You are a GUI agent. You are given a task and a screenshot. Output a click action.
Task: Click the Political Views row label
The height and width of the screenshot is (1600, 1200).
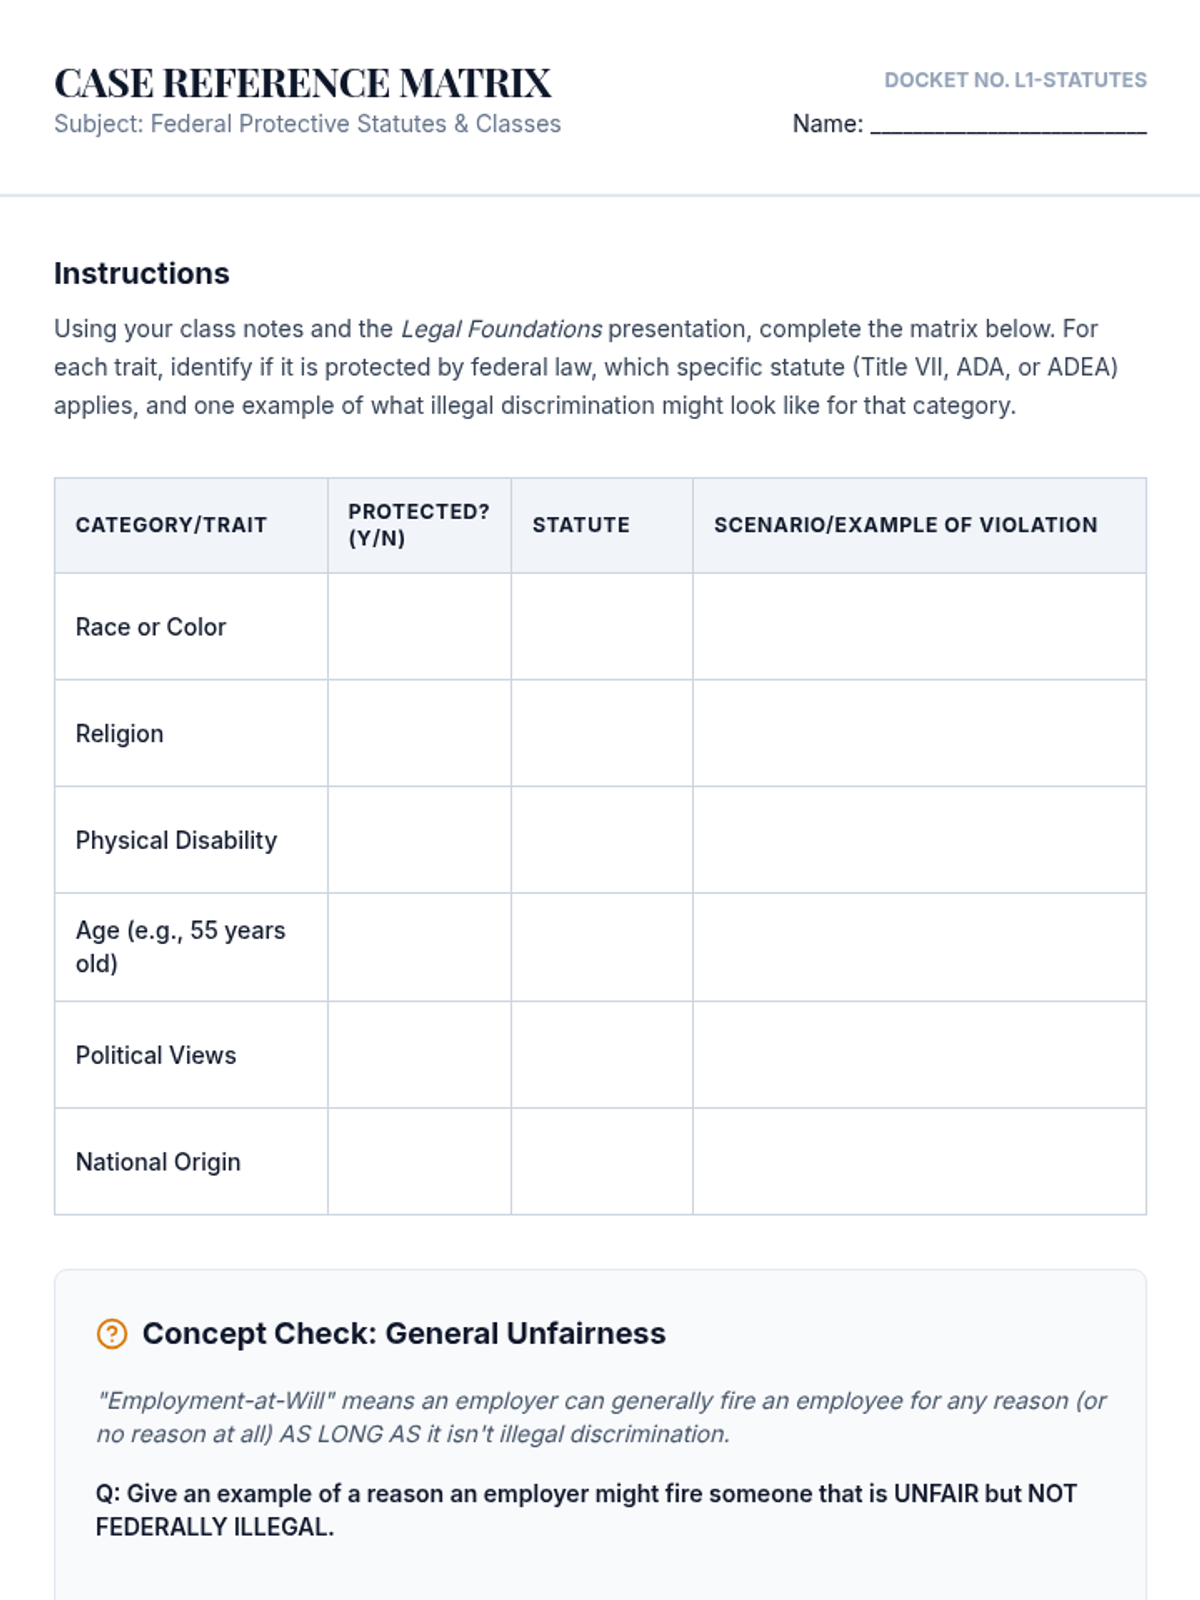pyautogui.click(x=156, y=1055)
